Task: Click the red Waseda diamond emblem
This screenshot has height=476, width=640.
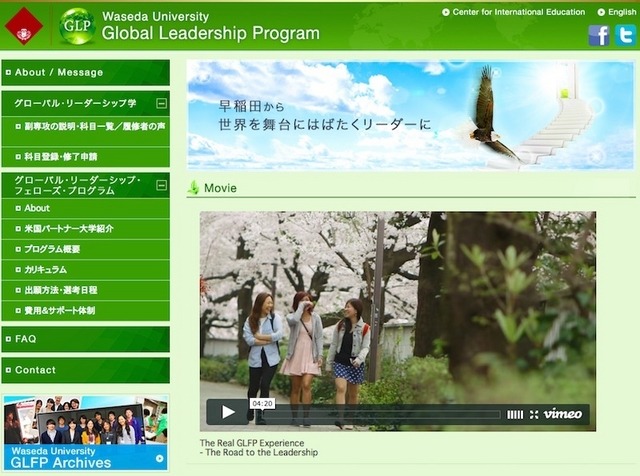Action: click(24, 26)
